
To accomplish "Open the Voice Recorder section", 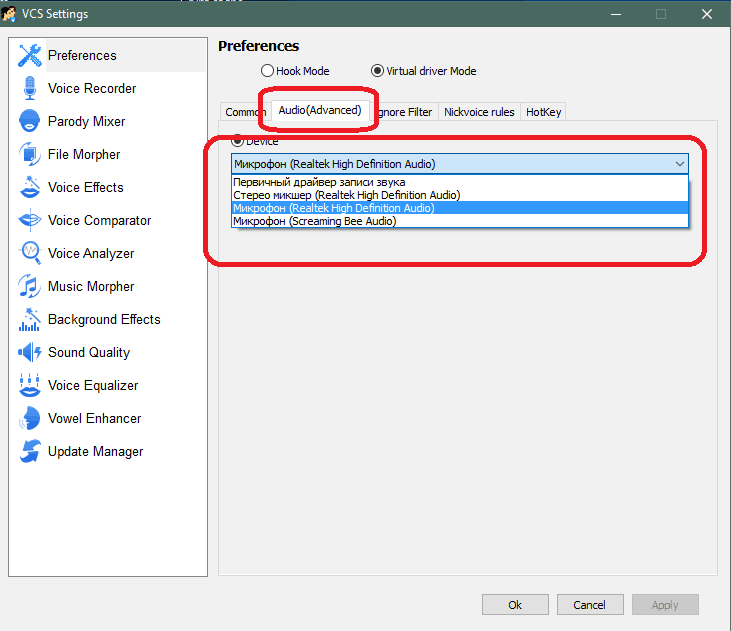I will [x=92, y=88].
